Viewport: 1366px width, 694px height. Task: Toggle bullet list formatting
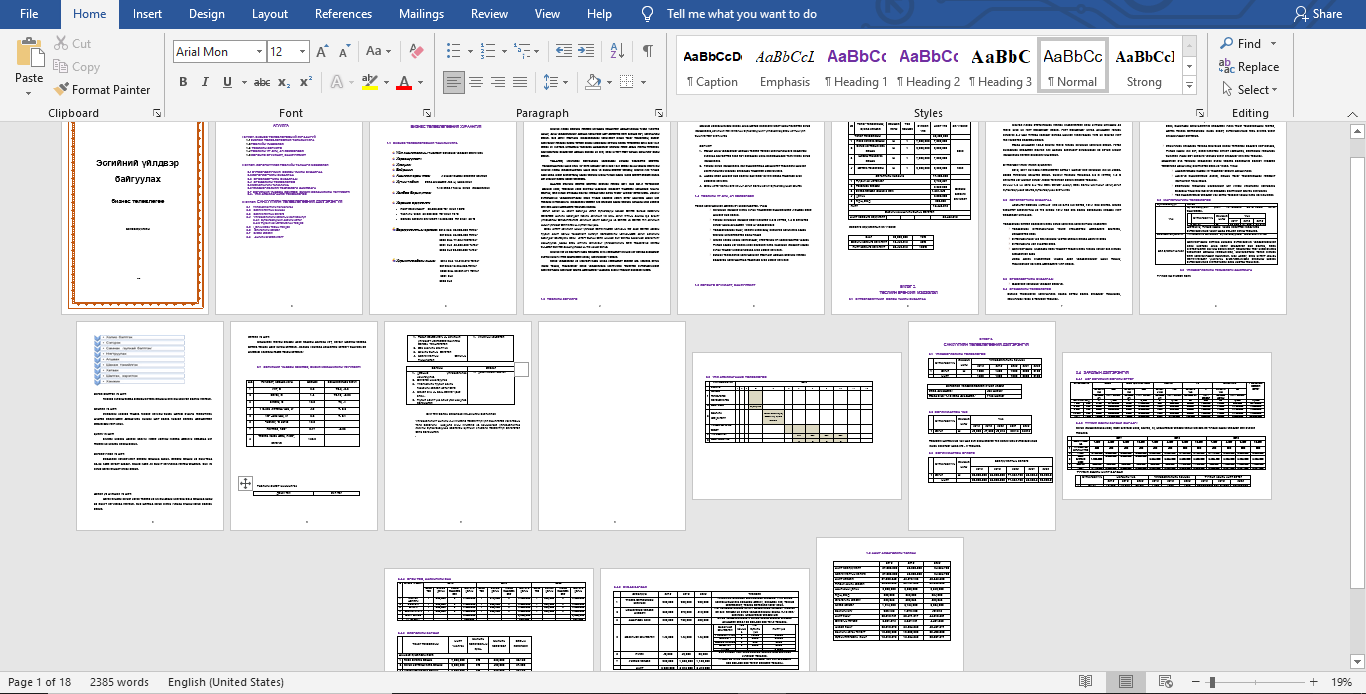coord(452,51)
